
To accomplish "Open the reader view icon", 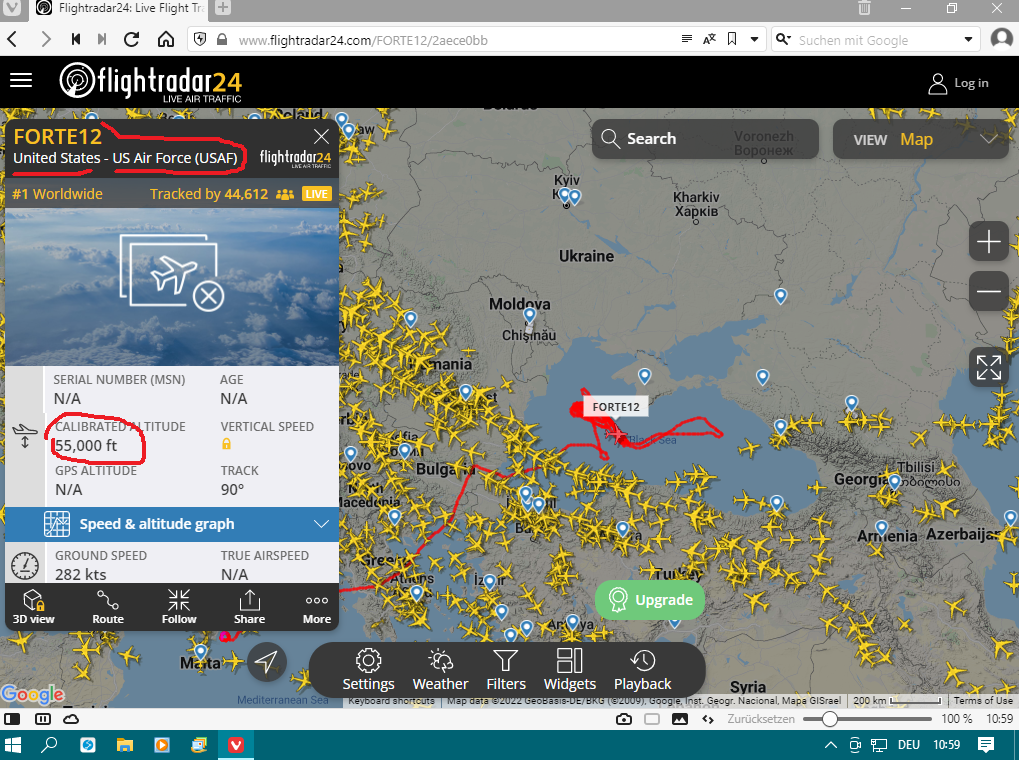I will 686,39.
